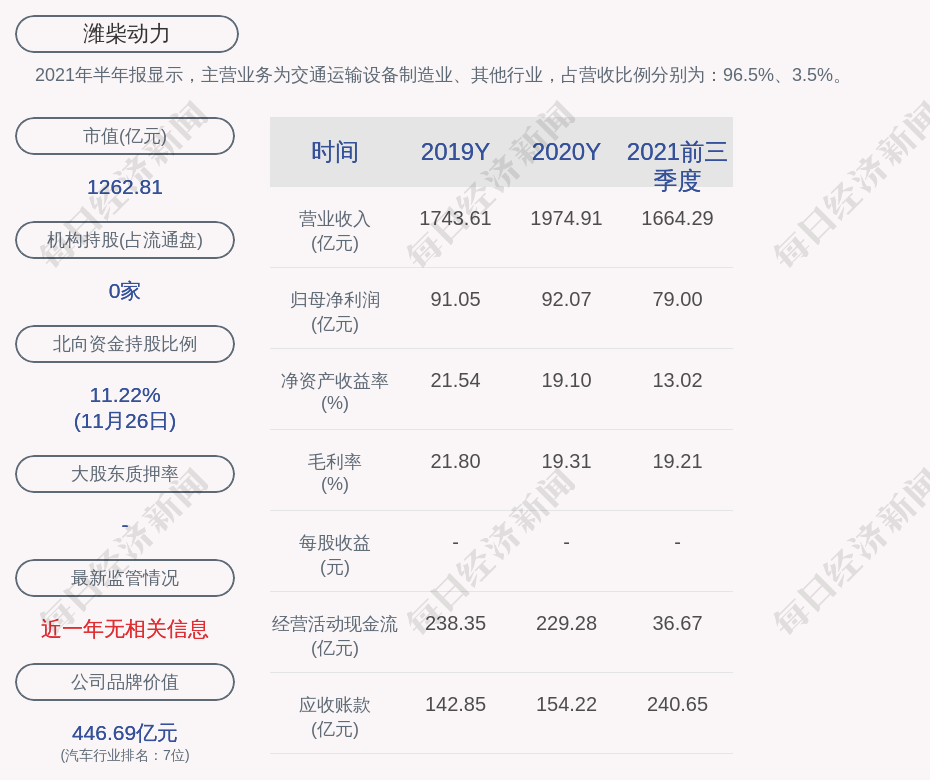Click revenue value 1664.29
This screenshot has width=930, height=780.
[677, 218]
